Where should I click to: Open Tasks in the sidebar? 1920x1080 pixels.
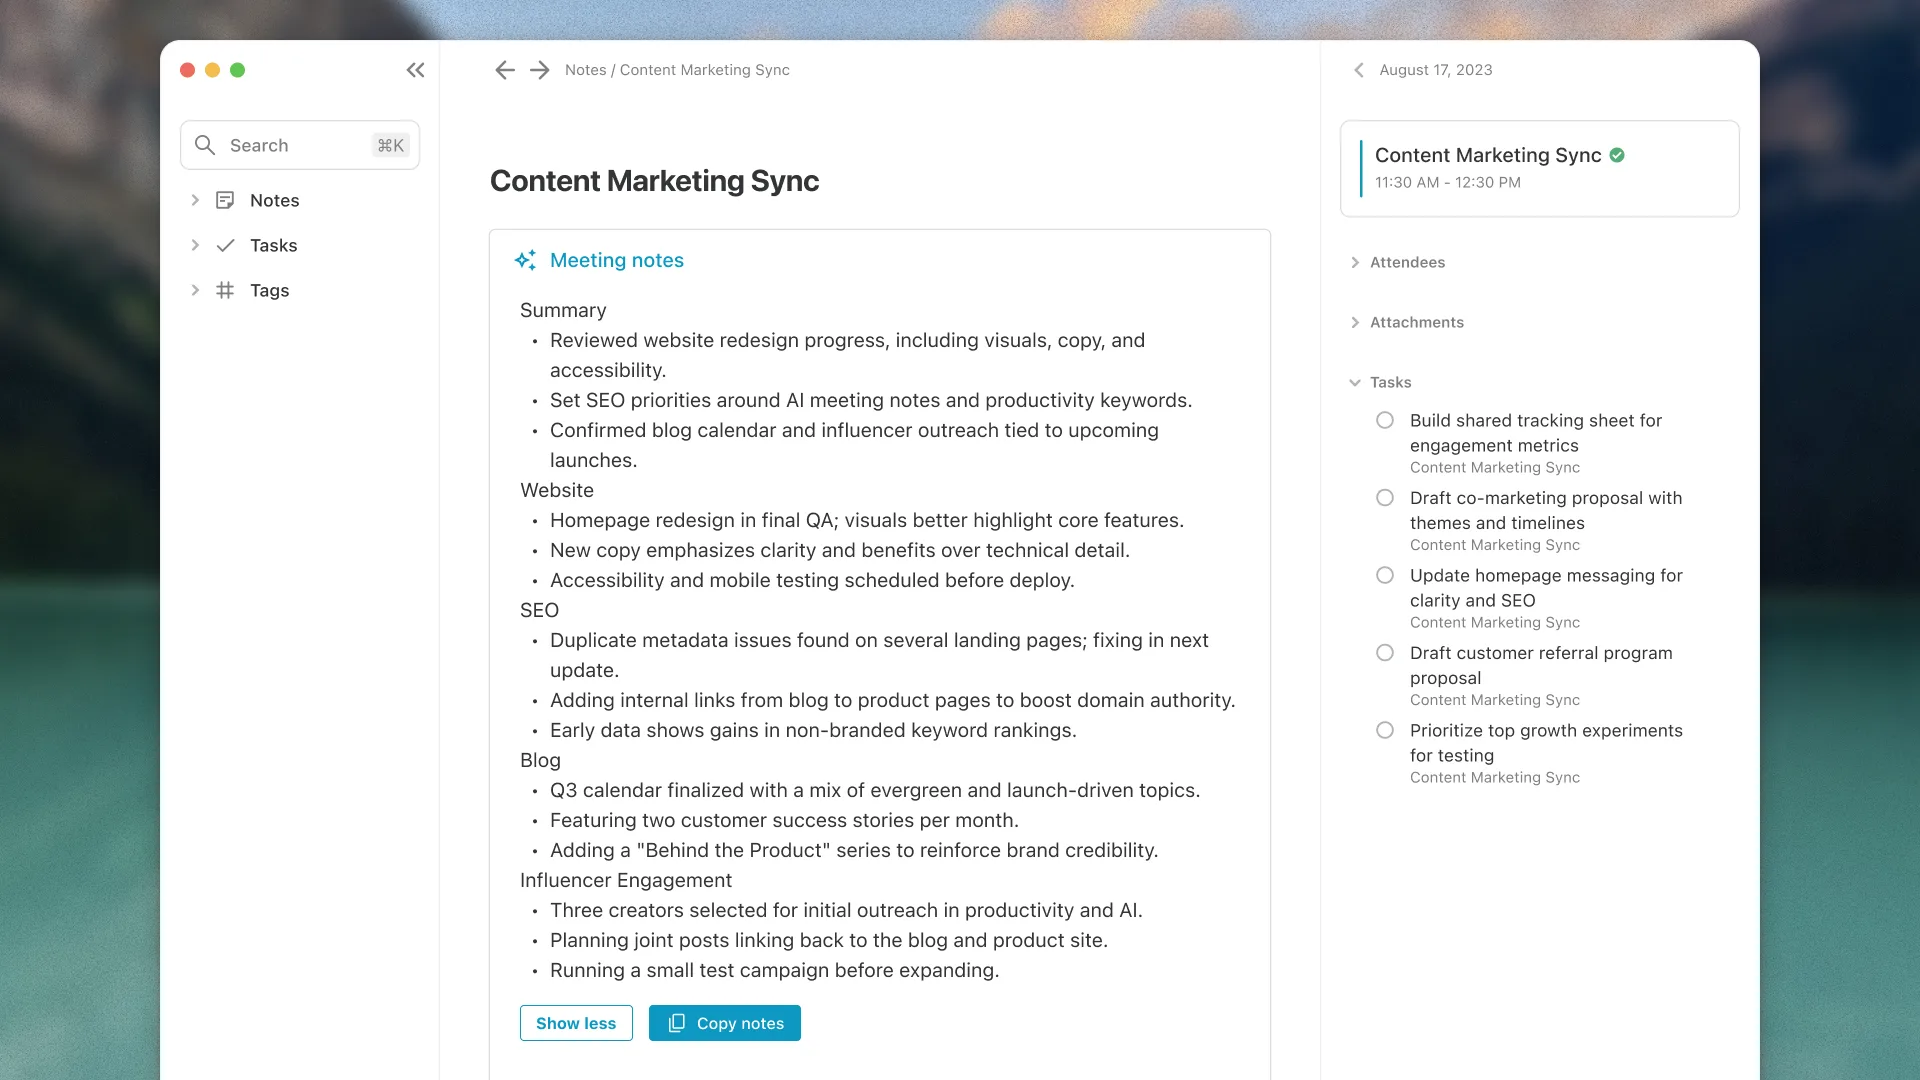click(x=273, y=245)
